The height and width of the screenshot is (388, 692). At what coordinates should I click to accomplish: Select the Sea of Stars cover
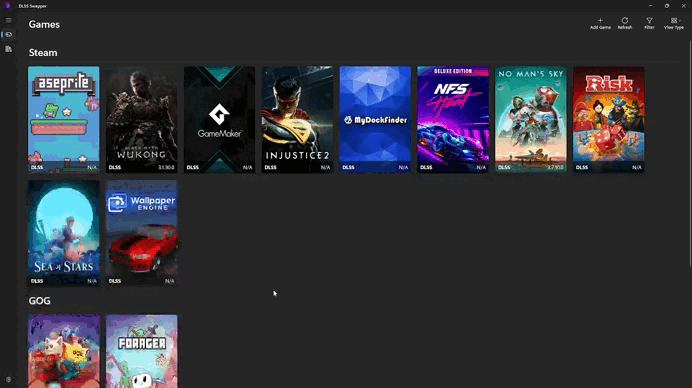[64, 233]
